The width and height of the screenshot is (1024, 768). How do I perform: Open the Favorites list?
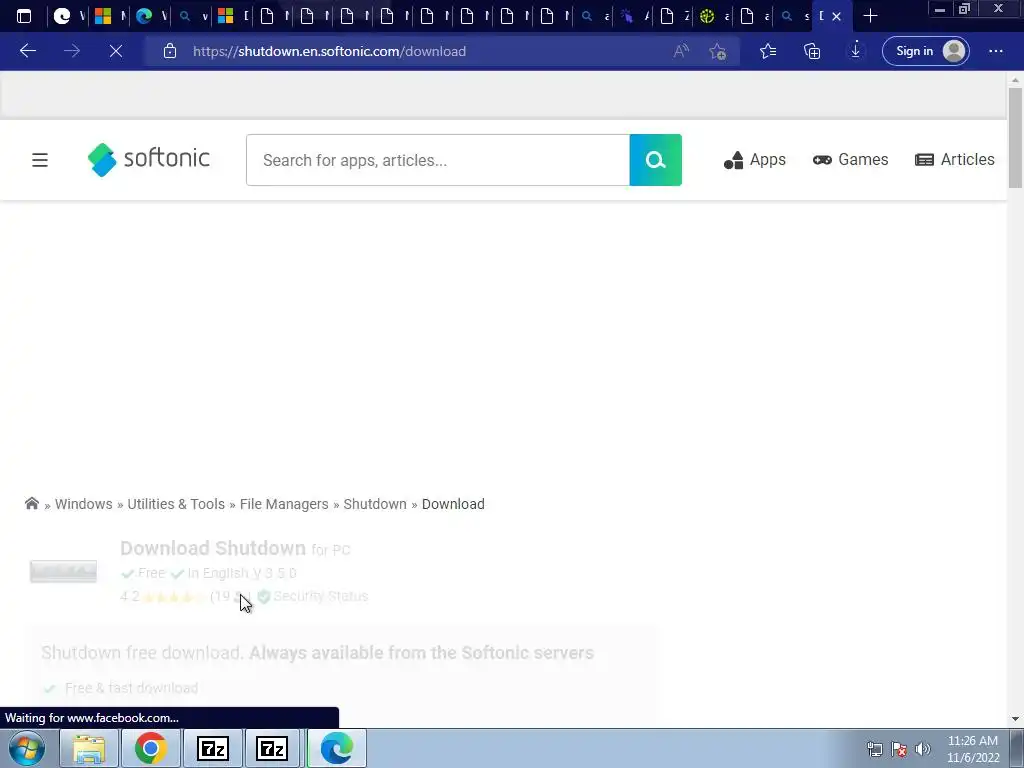click(x=768, y=51)
